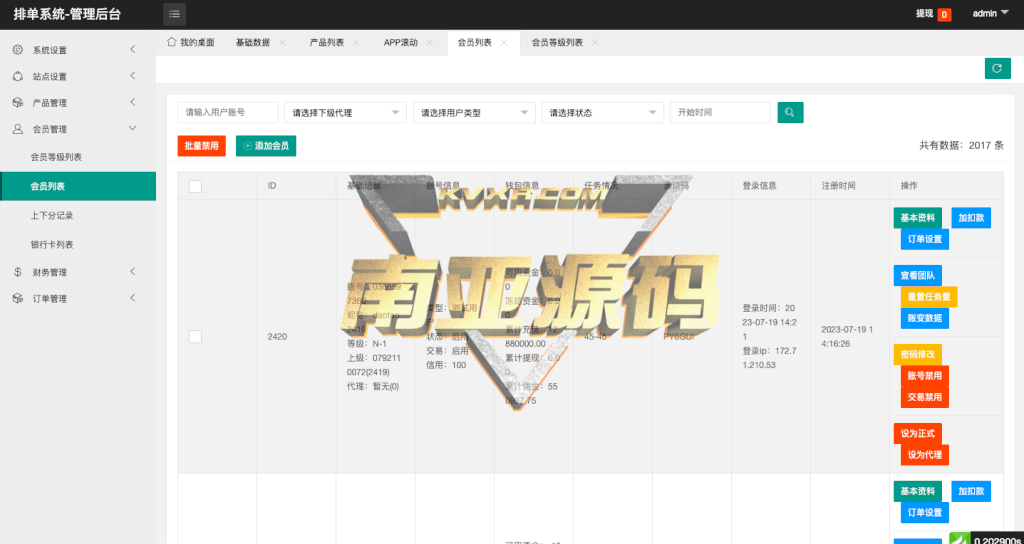Click the 订单管理 cube icon
This screenshot has width=1024, height=544.
pos(18,298)
